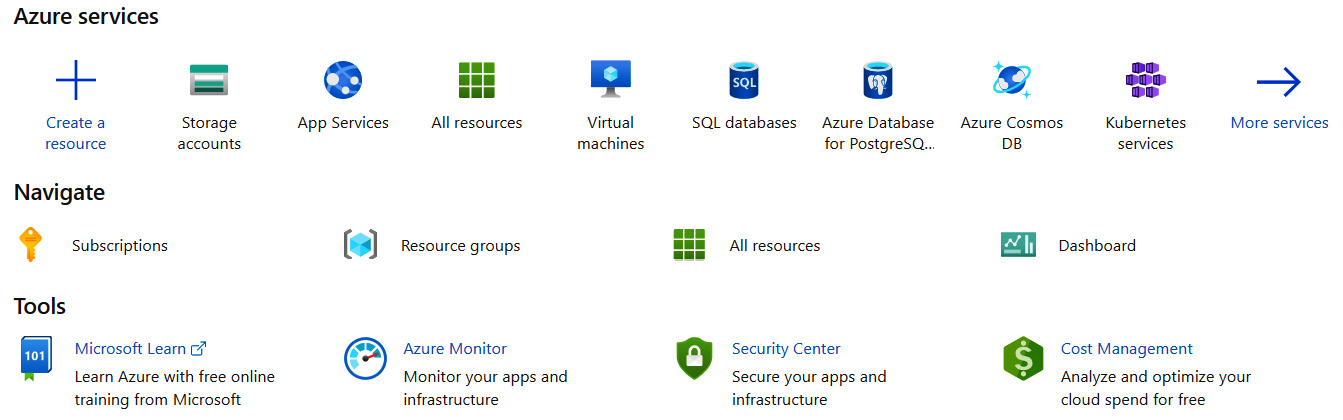The height and width of the screenshot is (420, 1343).
Task: Open the Storage accounts icon
Action: 210,80
